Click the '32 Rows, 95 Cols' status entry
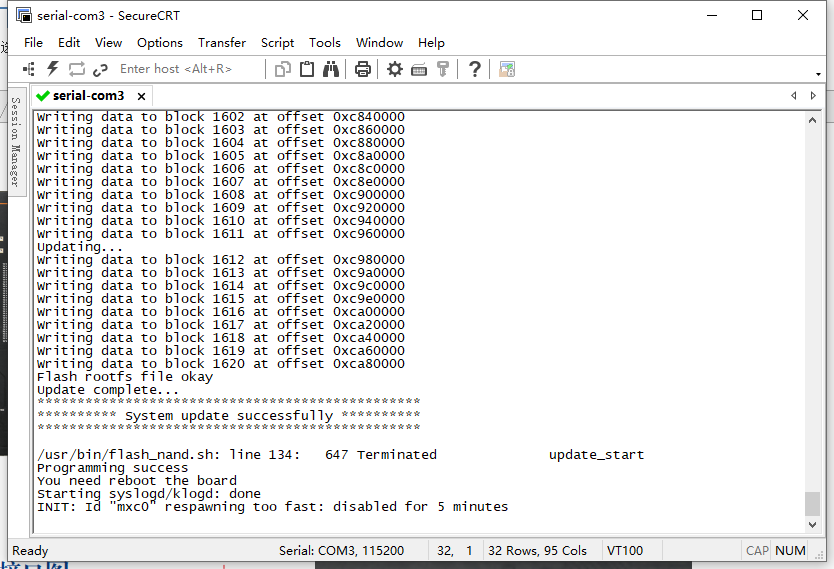This screenshot has width=834, height=569. 537,550
